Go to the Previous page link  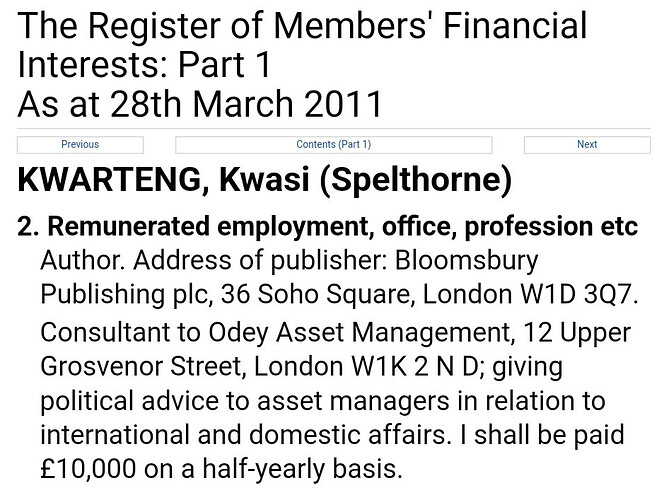[80, 144]
